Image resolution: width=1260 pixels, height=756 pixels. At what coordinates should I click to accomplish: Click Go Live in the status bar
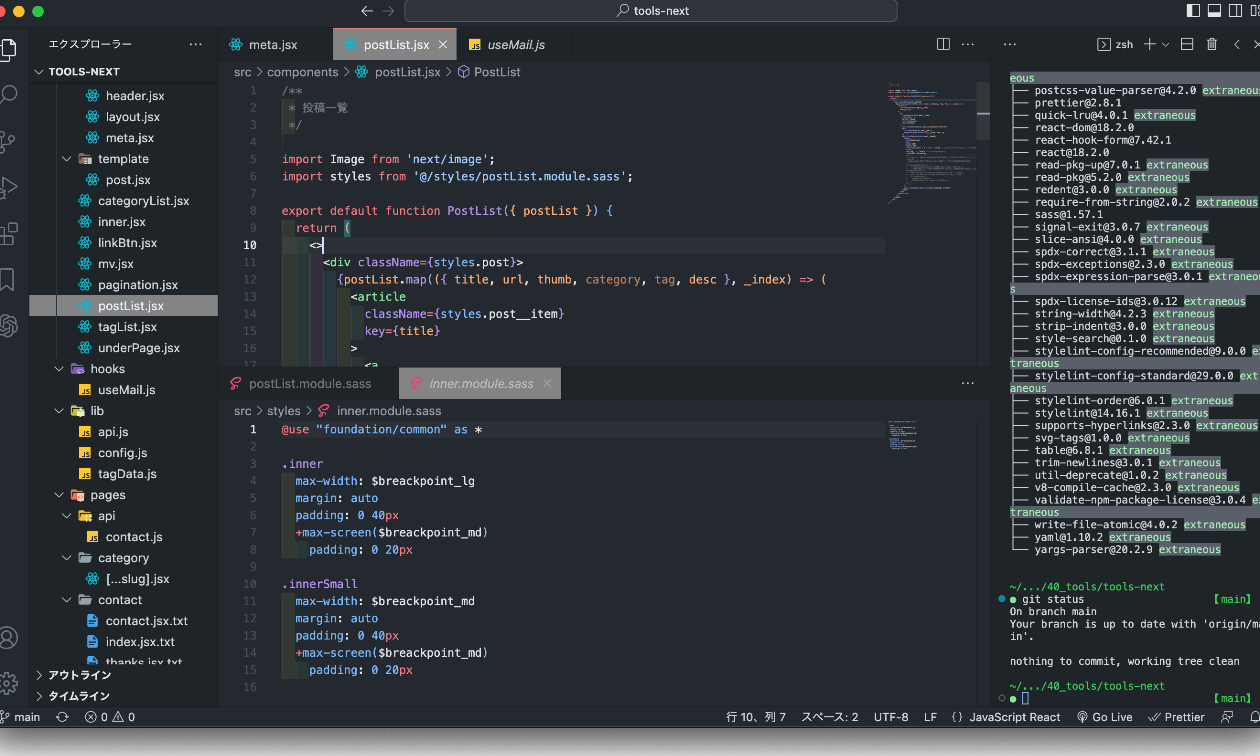point(1104,717)
